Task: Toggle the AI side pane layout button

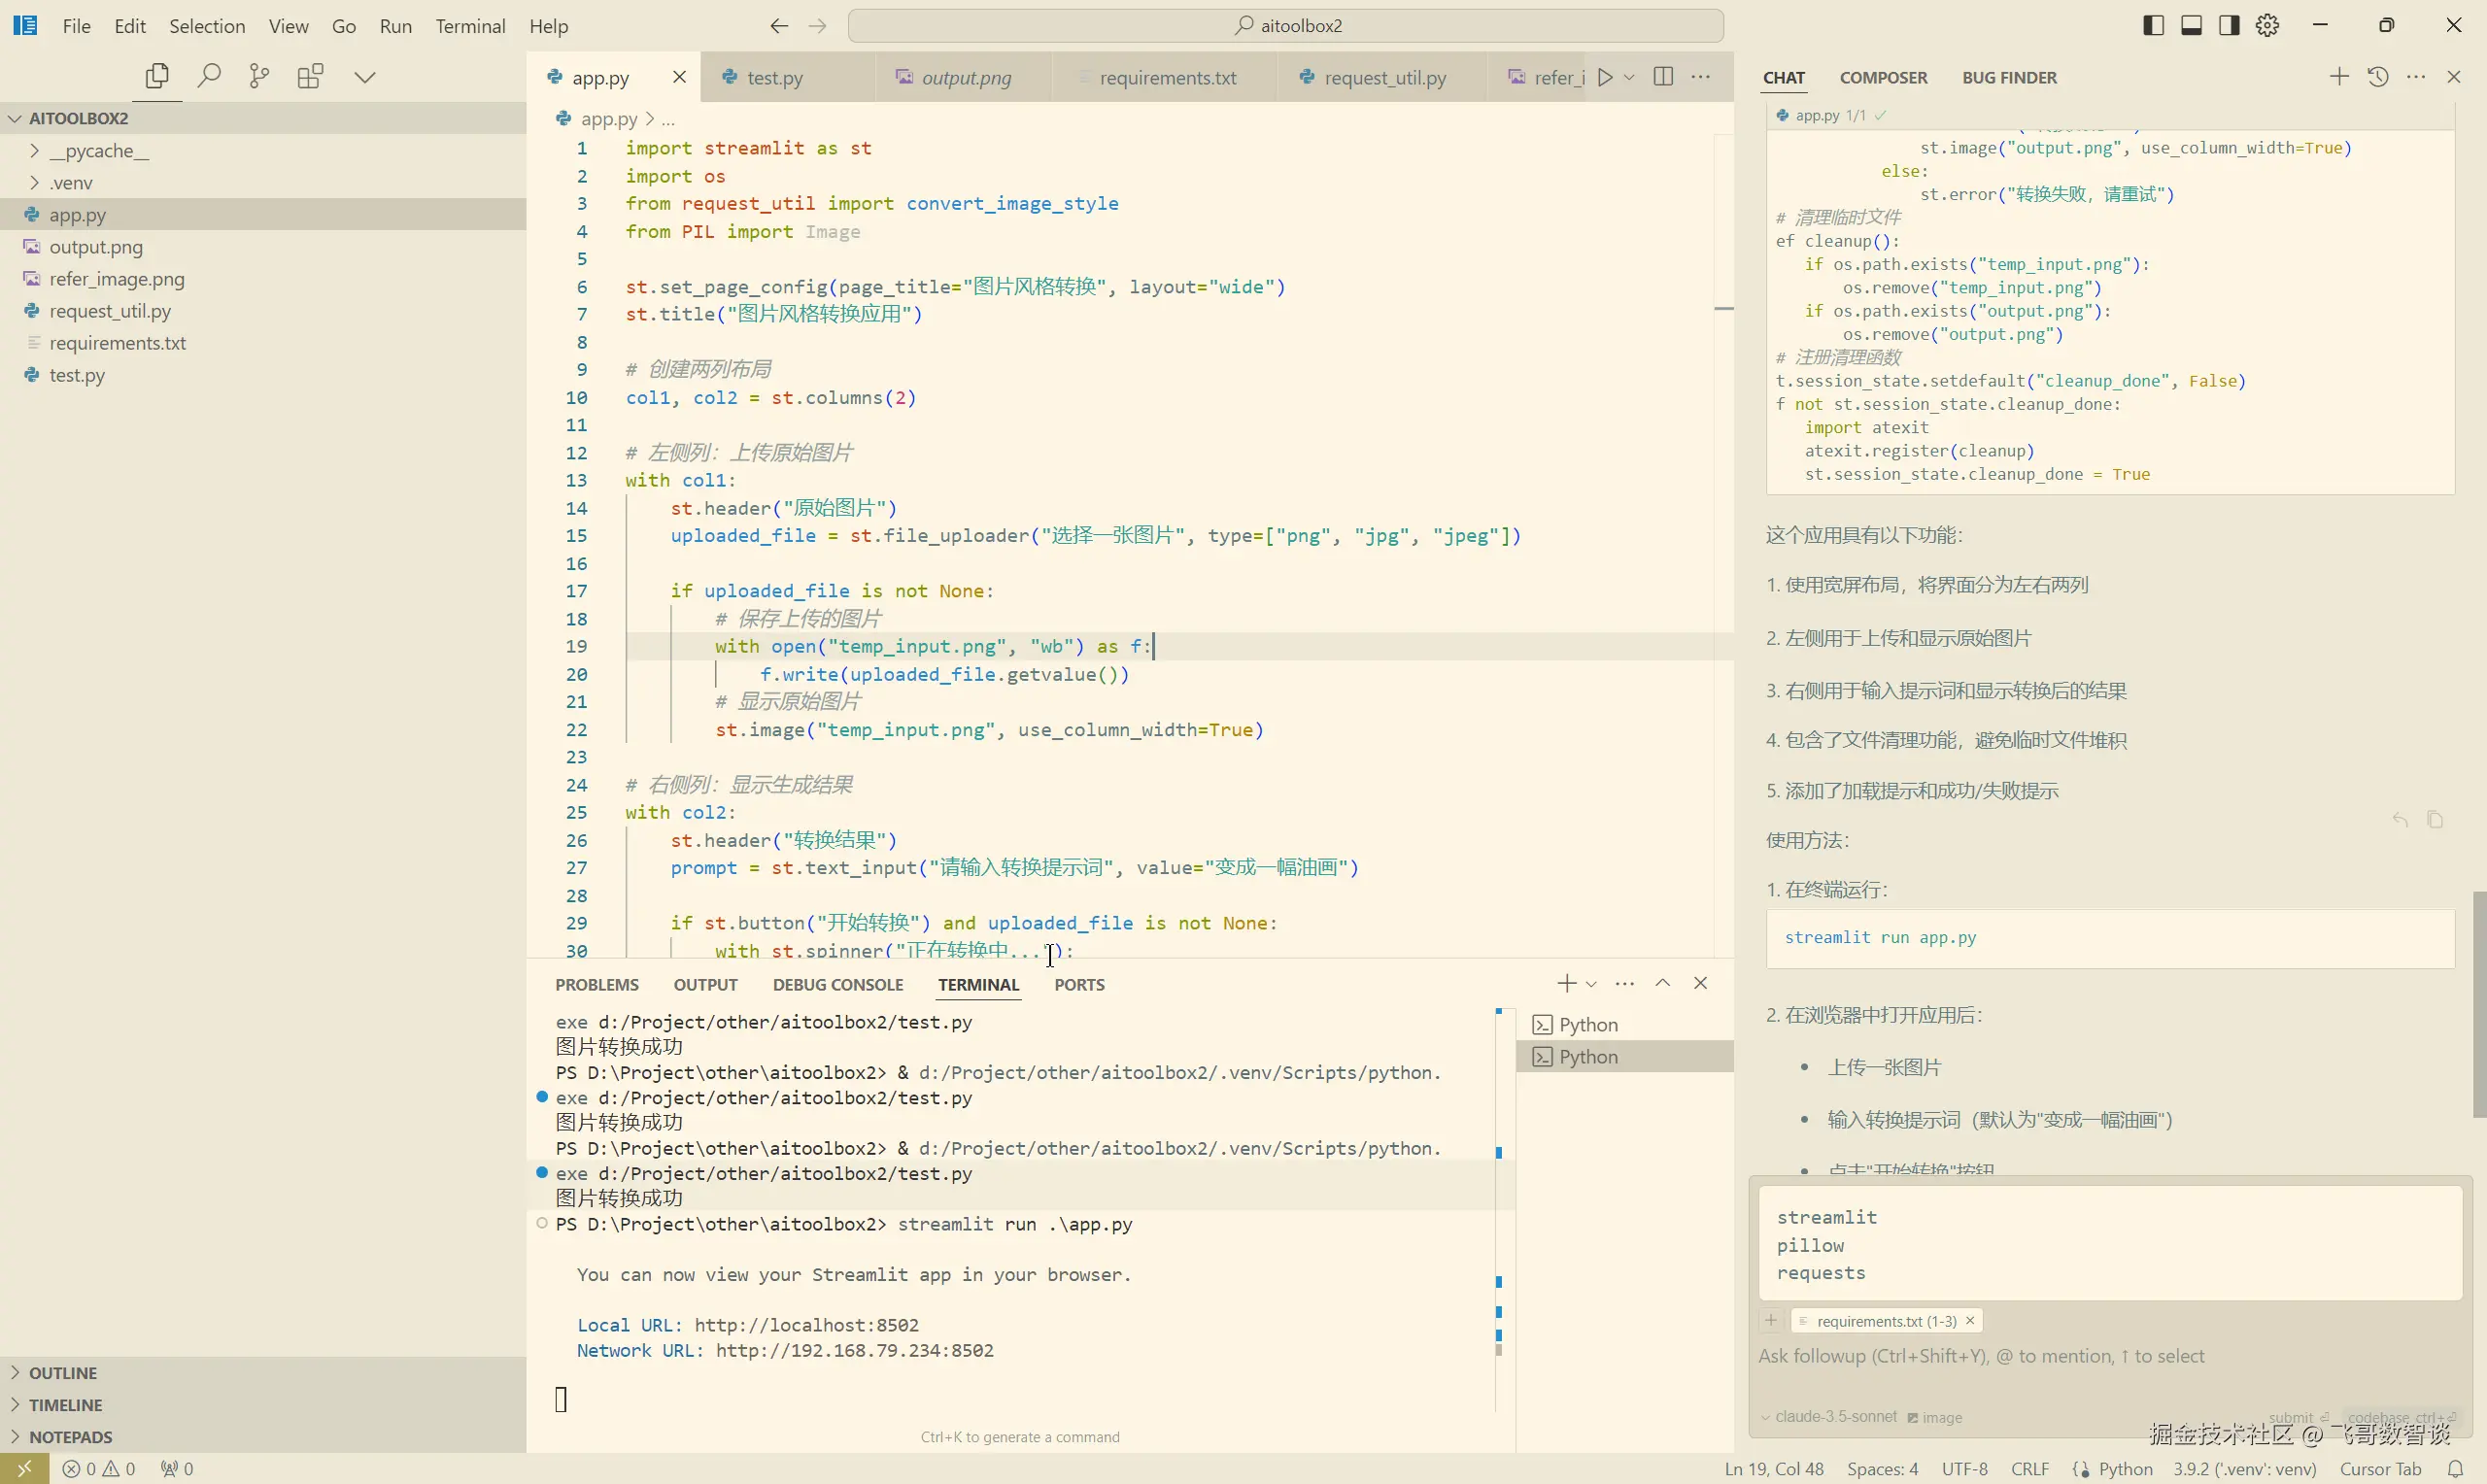Action: pyautogui.click(x=2229, y=26)
